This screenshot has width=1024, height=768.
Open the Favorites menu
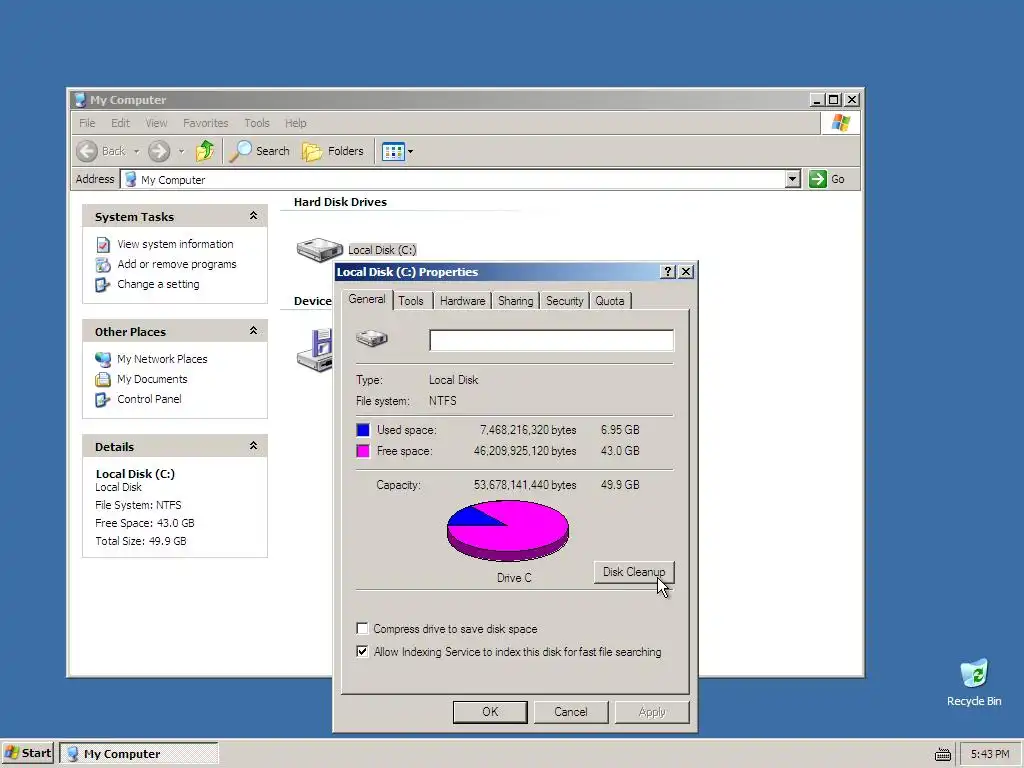point(206,123)
